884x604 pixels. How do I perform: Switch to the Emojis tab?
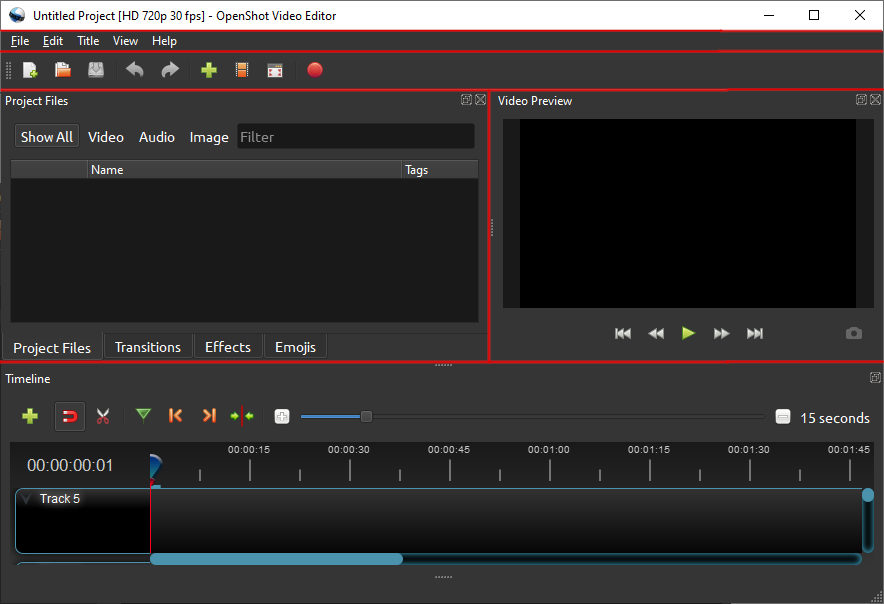pos(295,347)
